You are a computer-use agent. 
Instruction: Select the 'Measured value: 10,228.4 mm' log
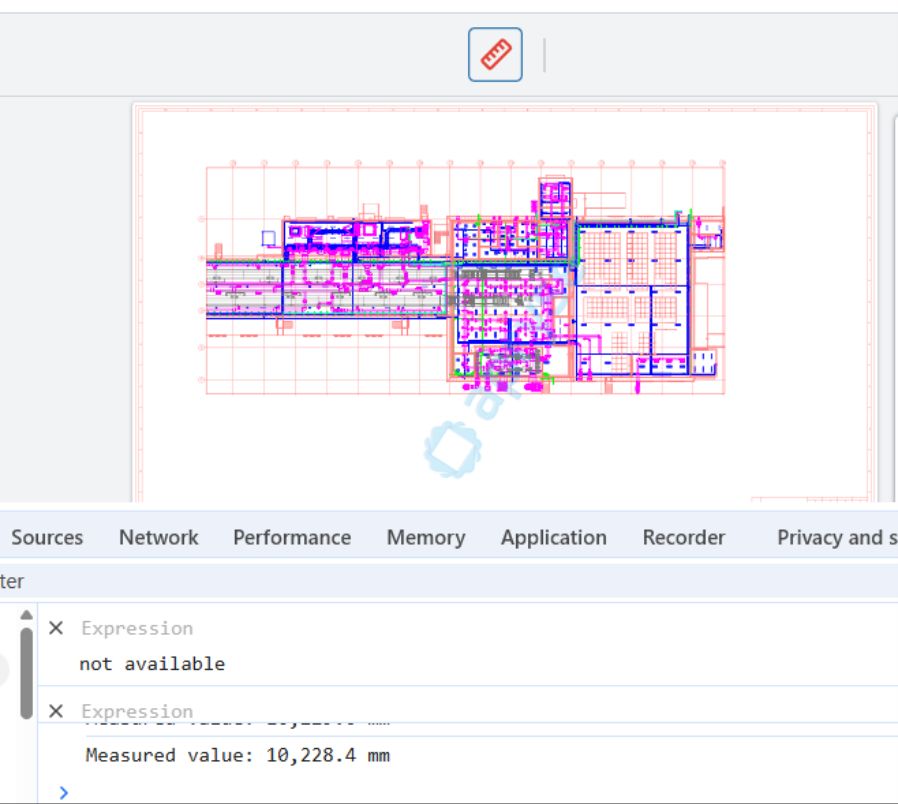[238, 755]
